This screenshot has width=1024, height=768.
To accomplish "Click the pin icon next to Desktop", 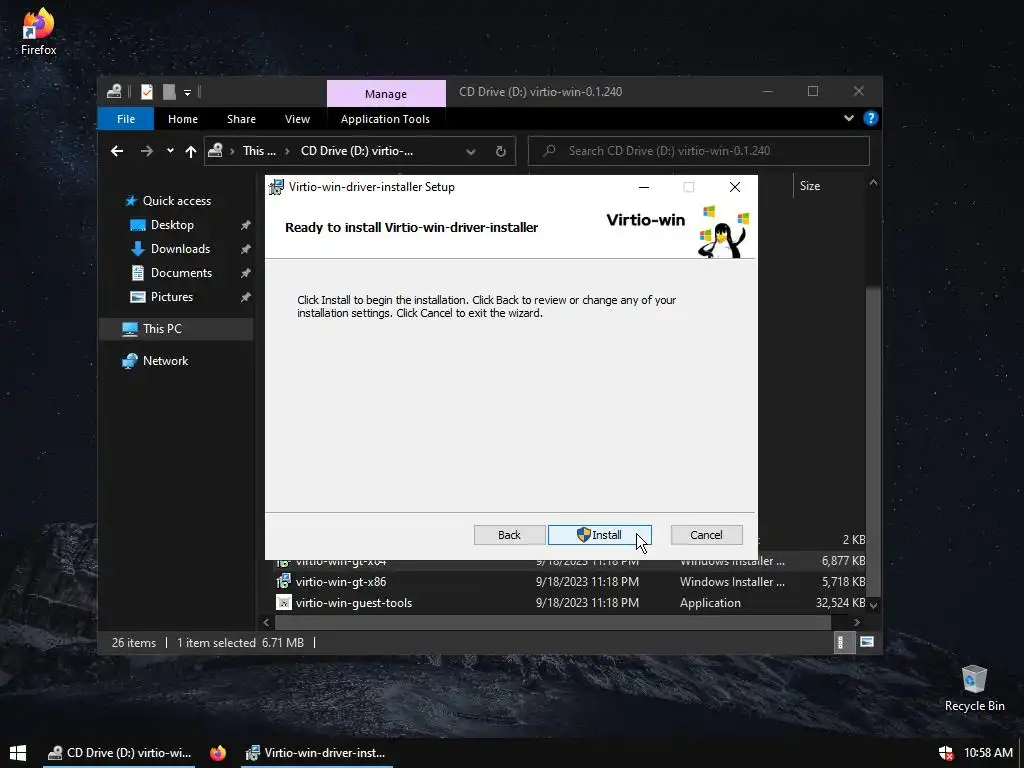I will coord(246,225).
